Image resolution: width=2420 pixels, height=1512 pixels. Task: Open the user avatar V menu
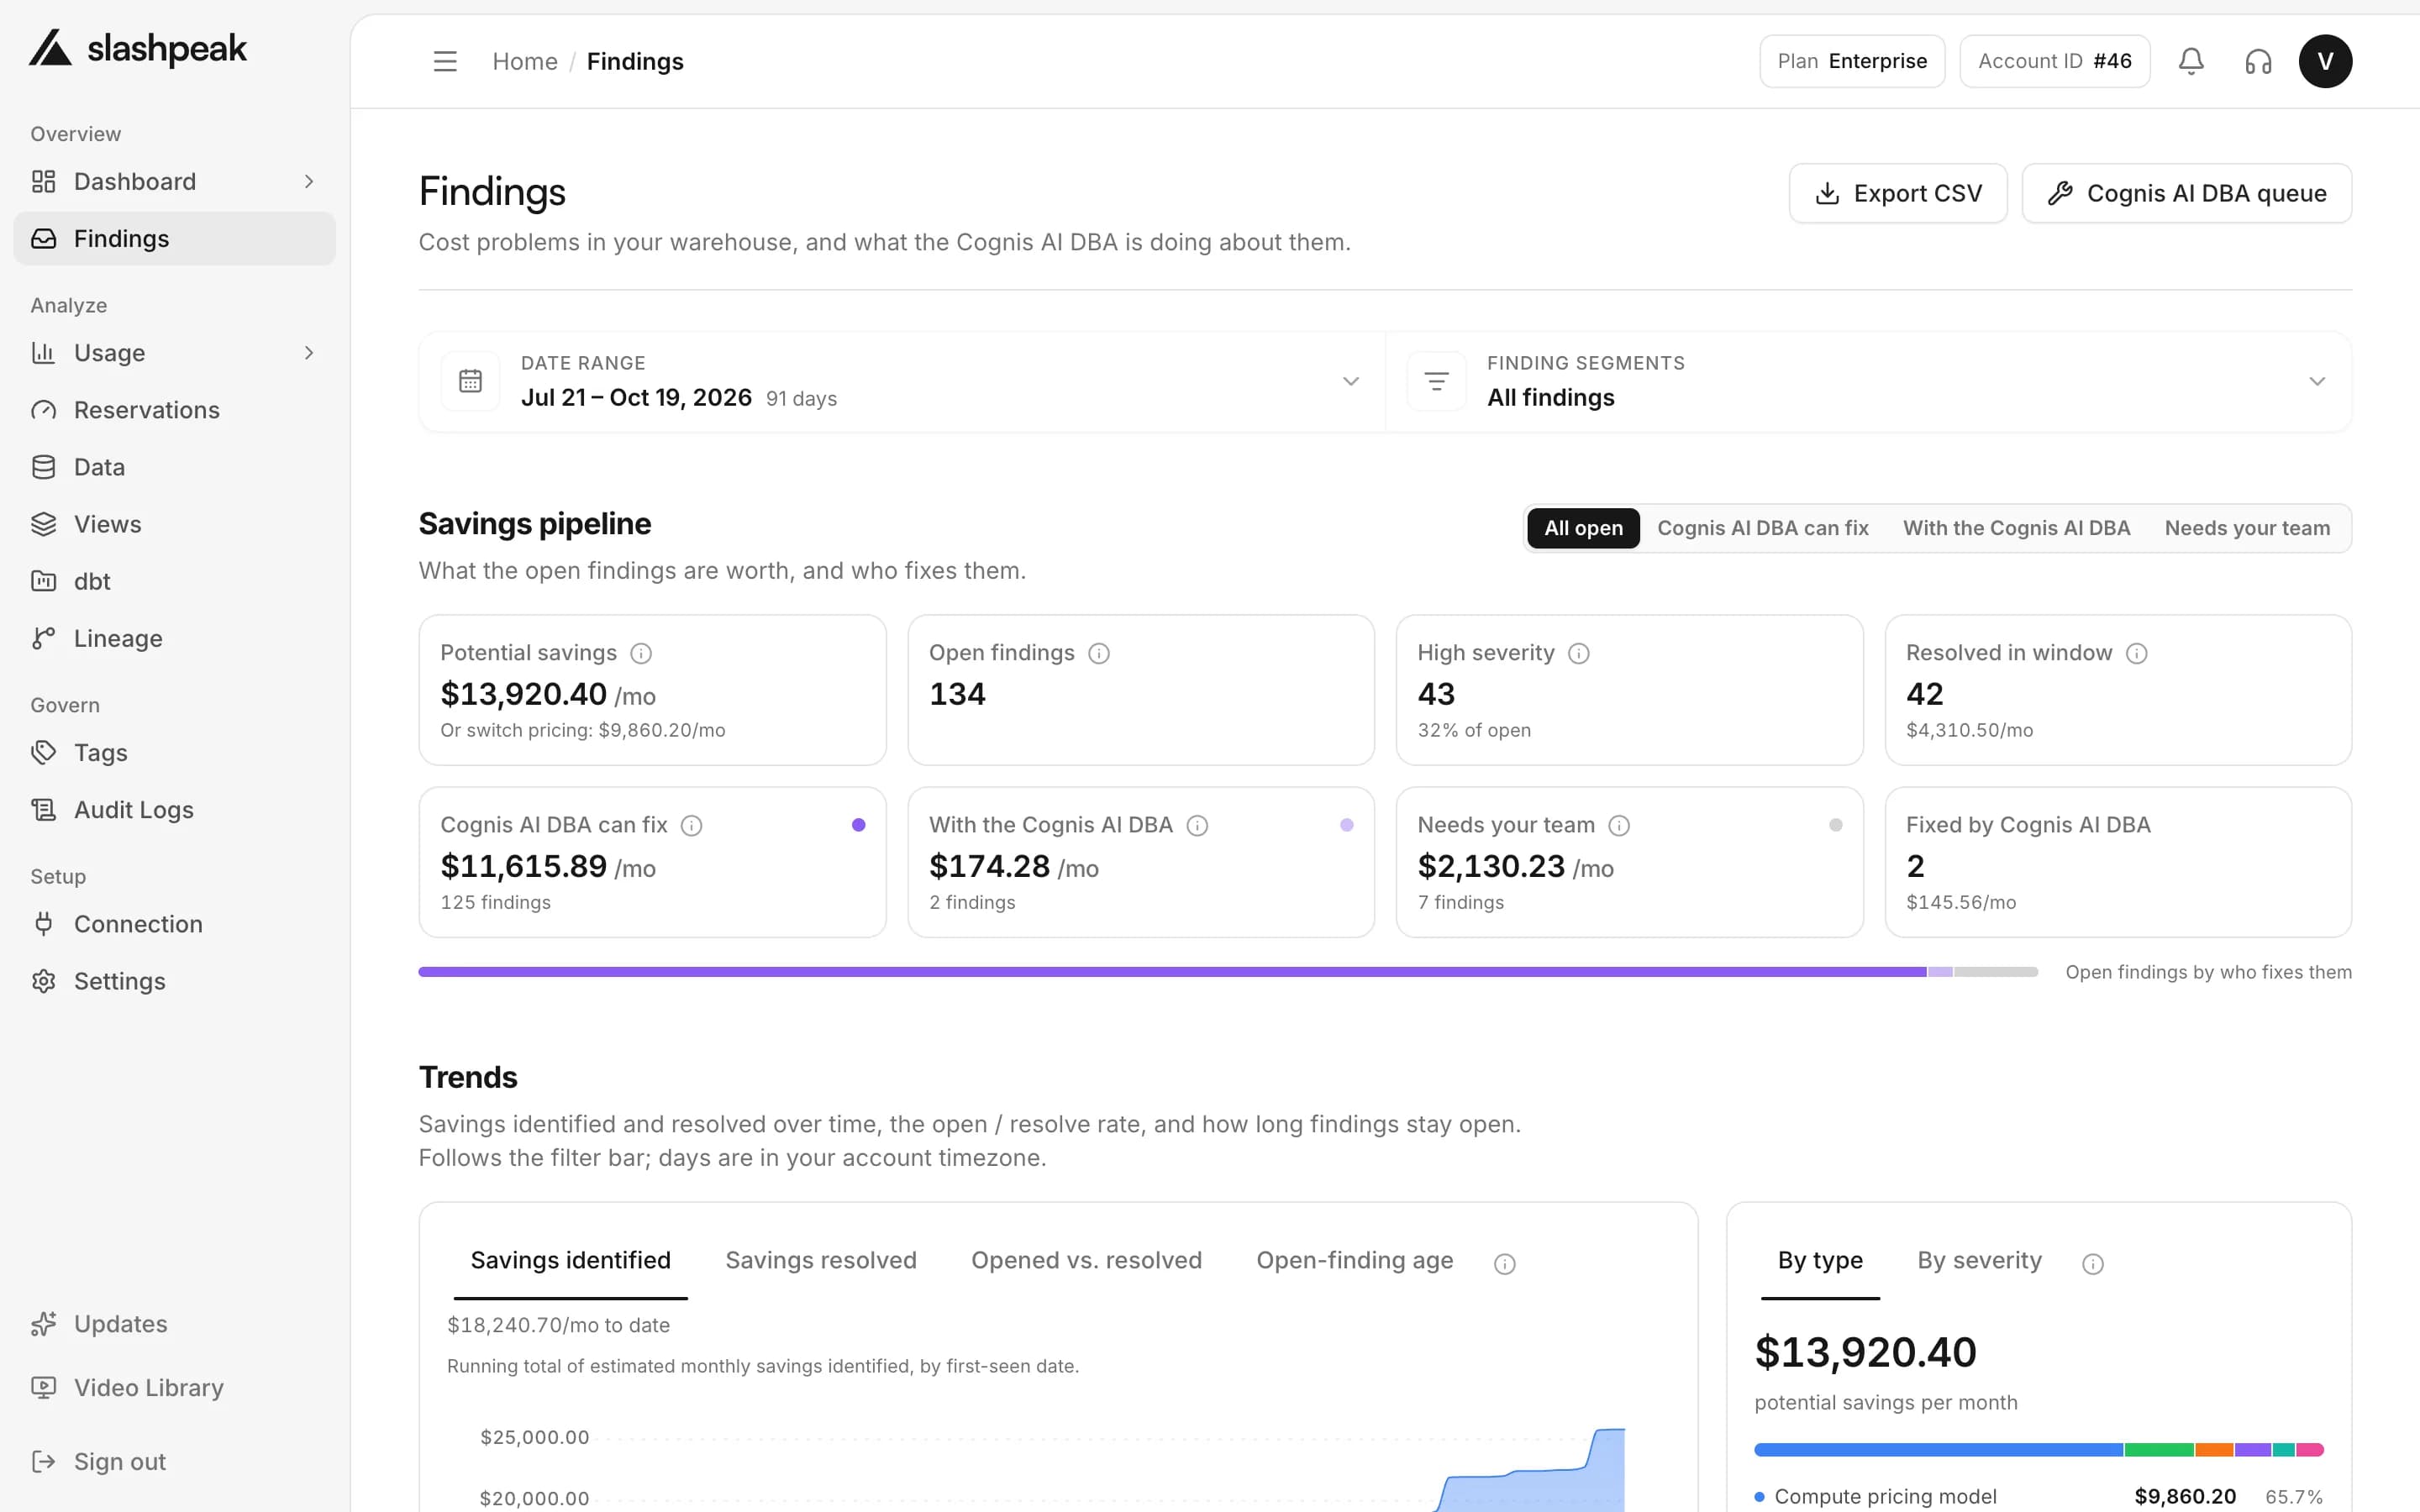2325,61
